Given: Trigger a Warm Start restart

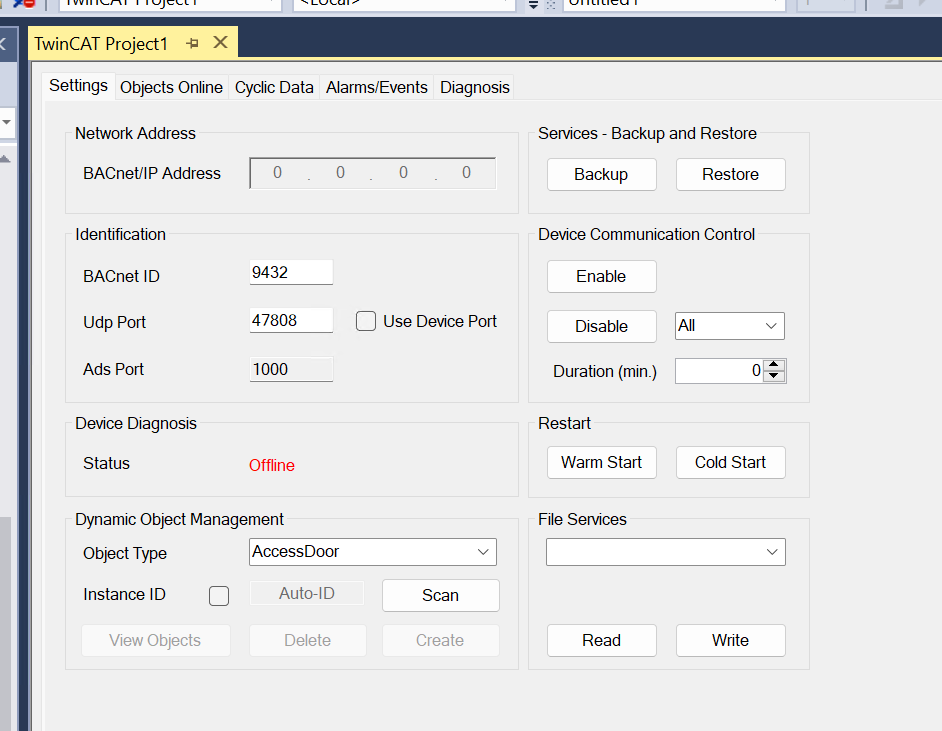Looking at the screenshot, I should (601, 463).
